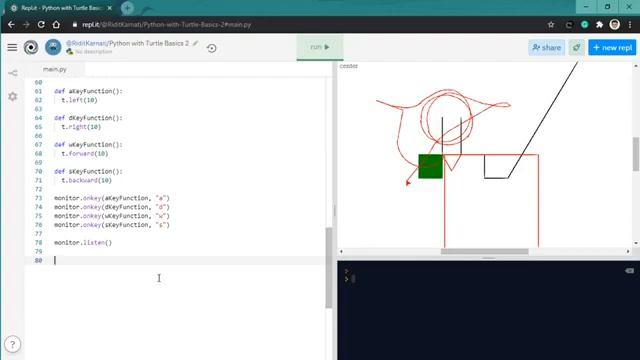The image size is (640, 360).
Task: Bookmark this page with star icon
Action: pyautogui.click(x=551, y=25)
